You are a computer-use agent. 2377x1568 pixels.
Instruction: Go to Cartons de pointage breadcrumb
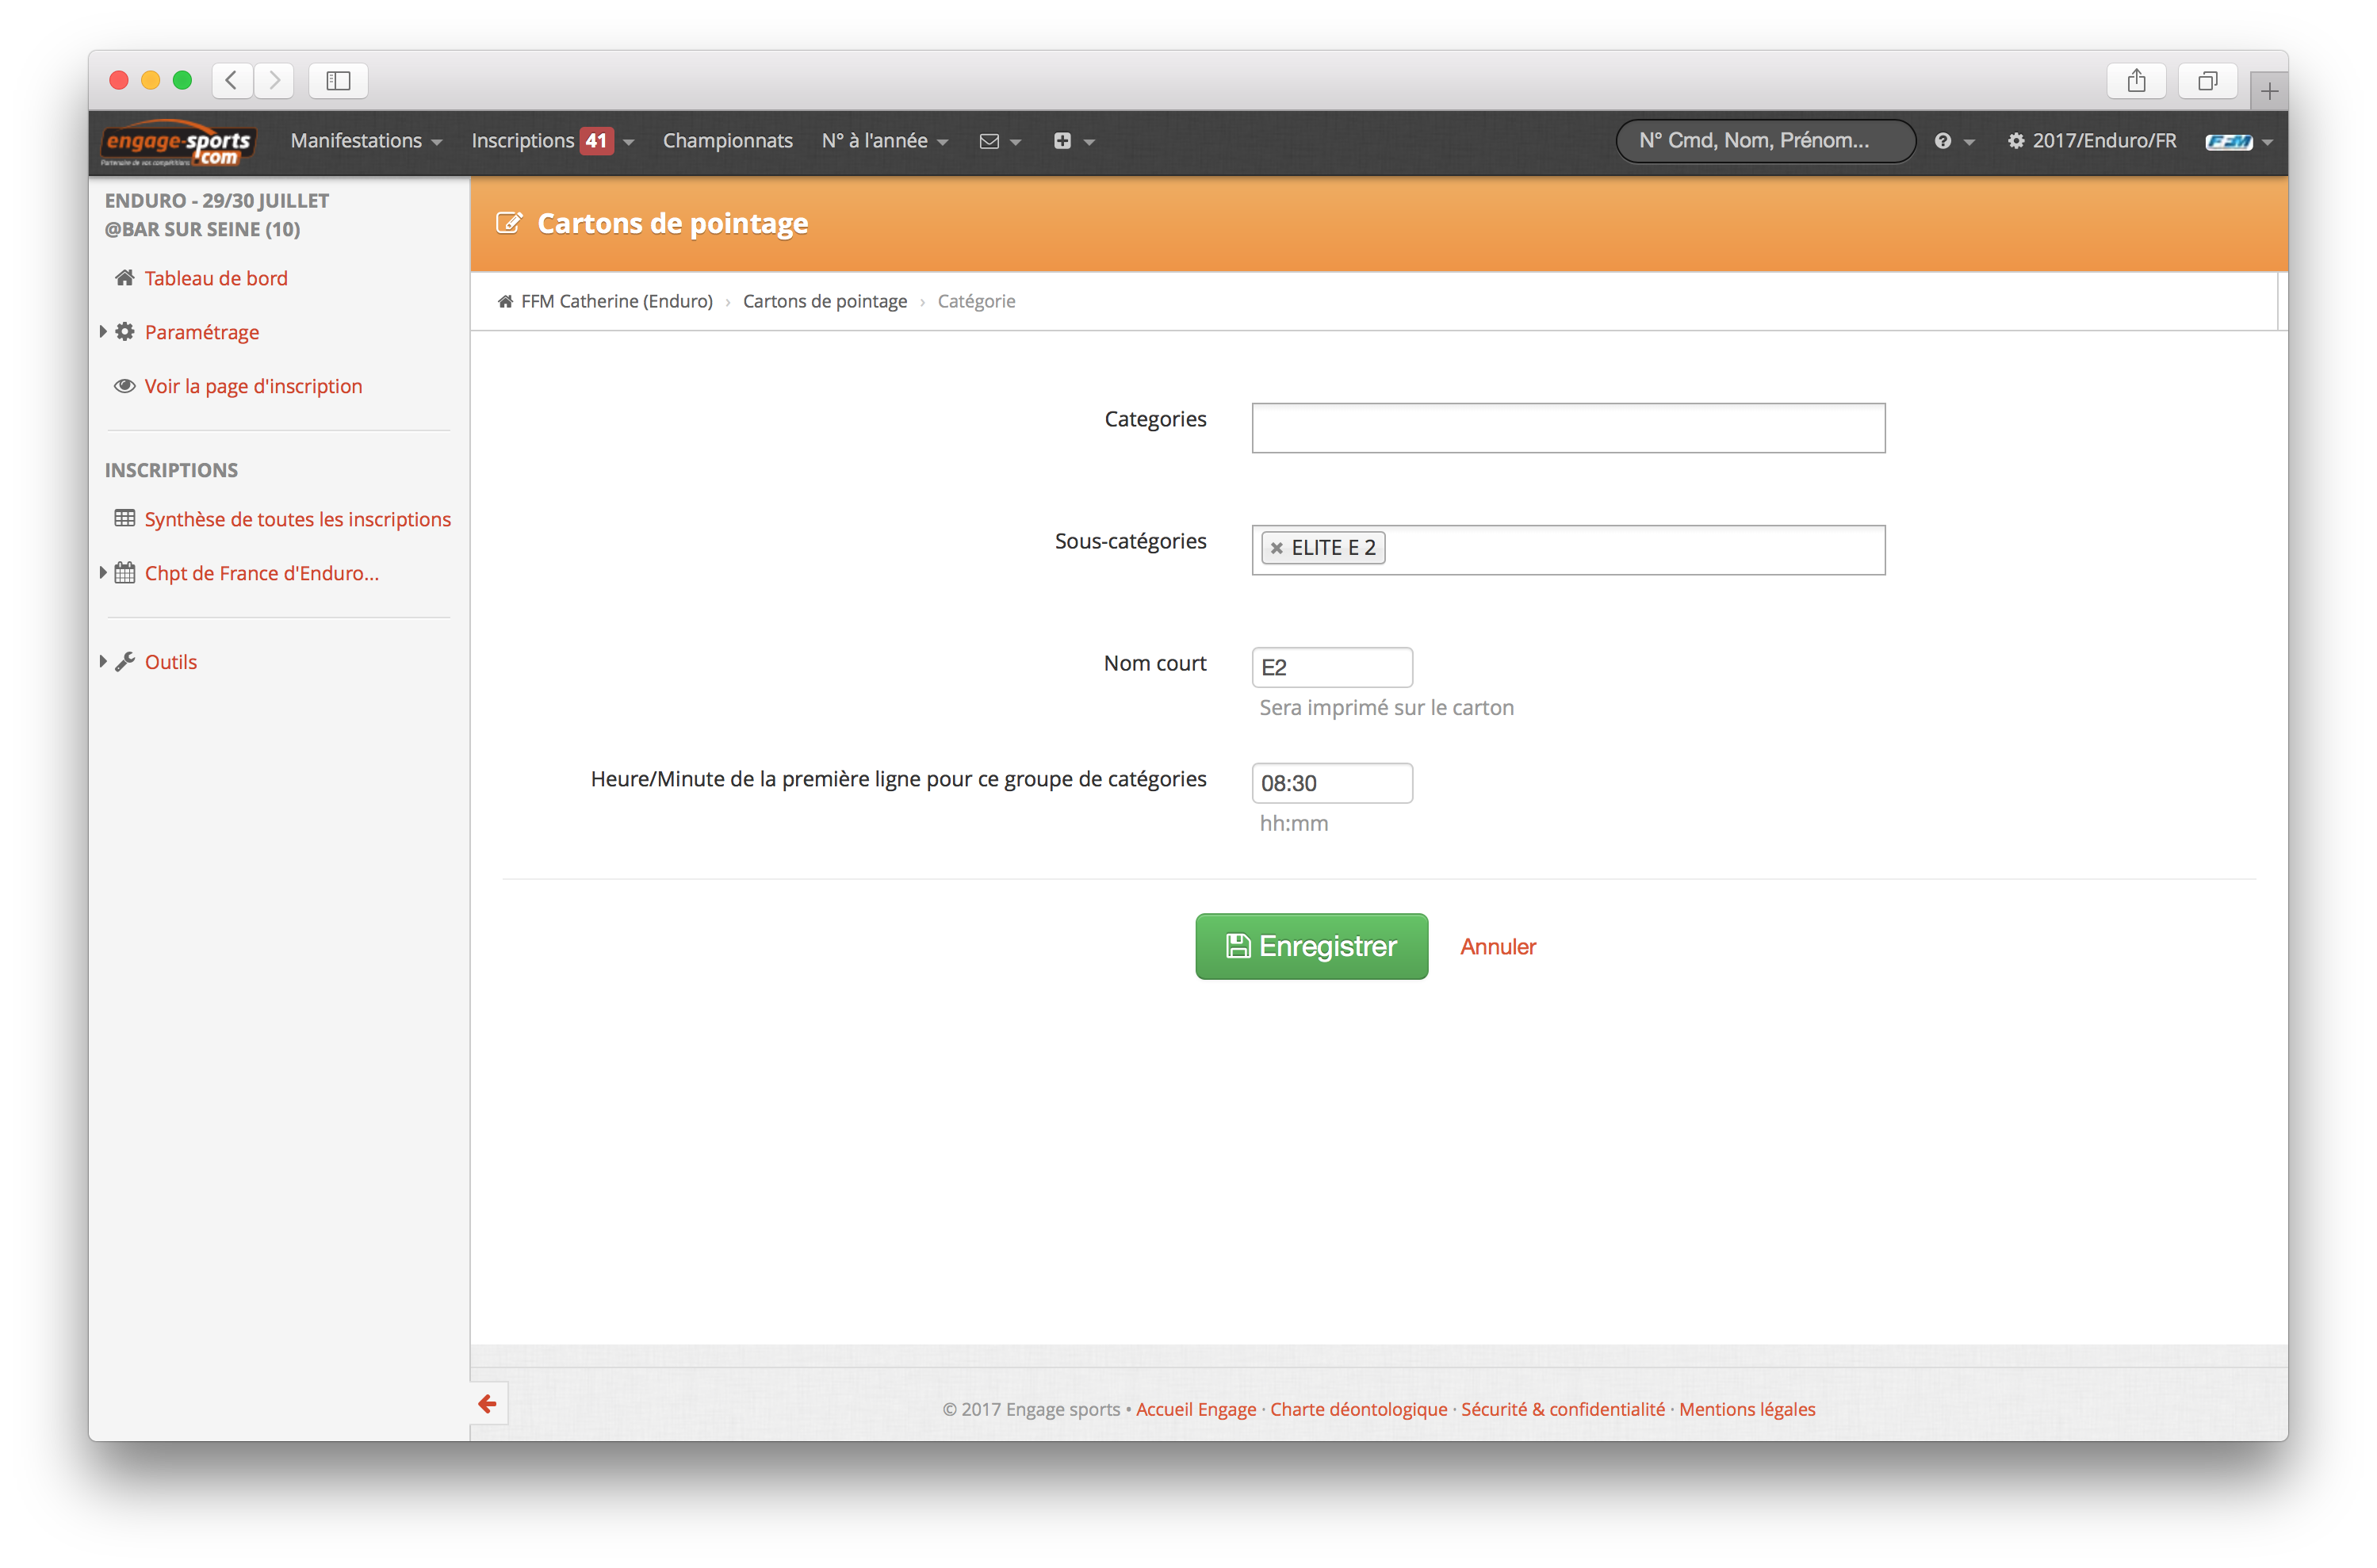(x=825, y=301)
